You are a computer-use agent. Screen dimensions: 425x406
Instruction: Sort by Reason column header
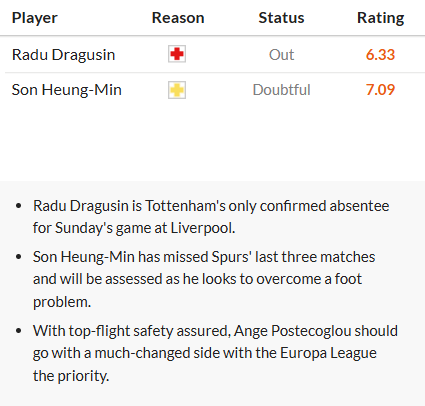pos(178,18)
